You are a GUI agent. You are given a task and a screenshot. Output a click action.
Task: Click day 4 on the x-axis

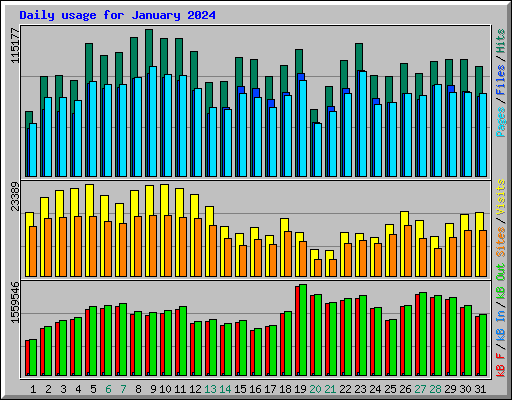tap(78, 389)
